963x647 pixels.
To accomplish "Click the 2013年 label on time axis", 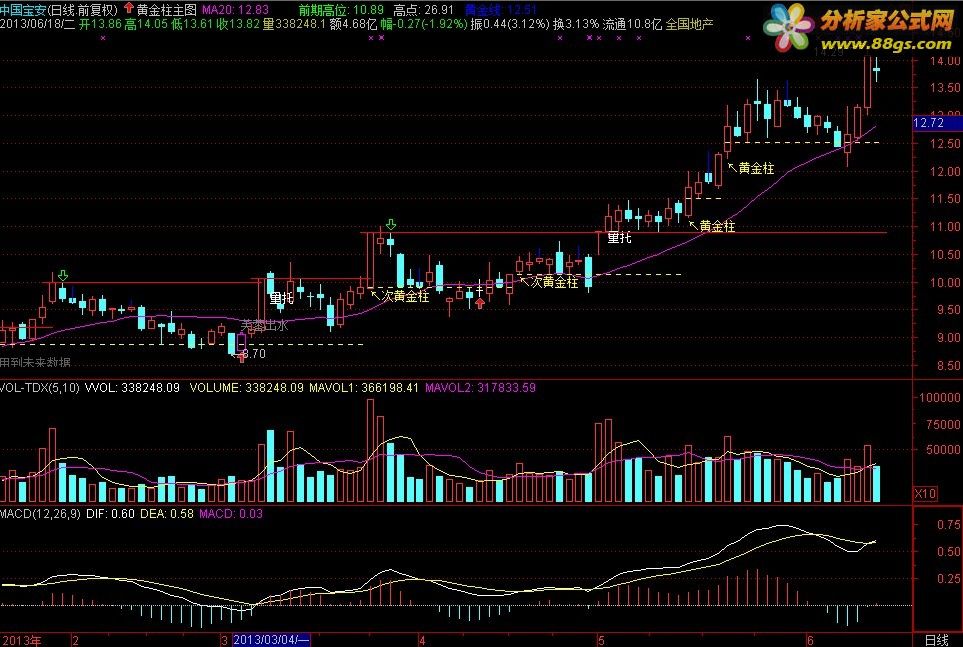I will point(21,640).
